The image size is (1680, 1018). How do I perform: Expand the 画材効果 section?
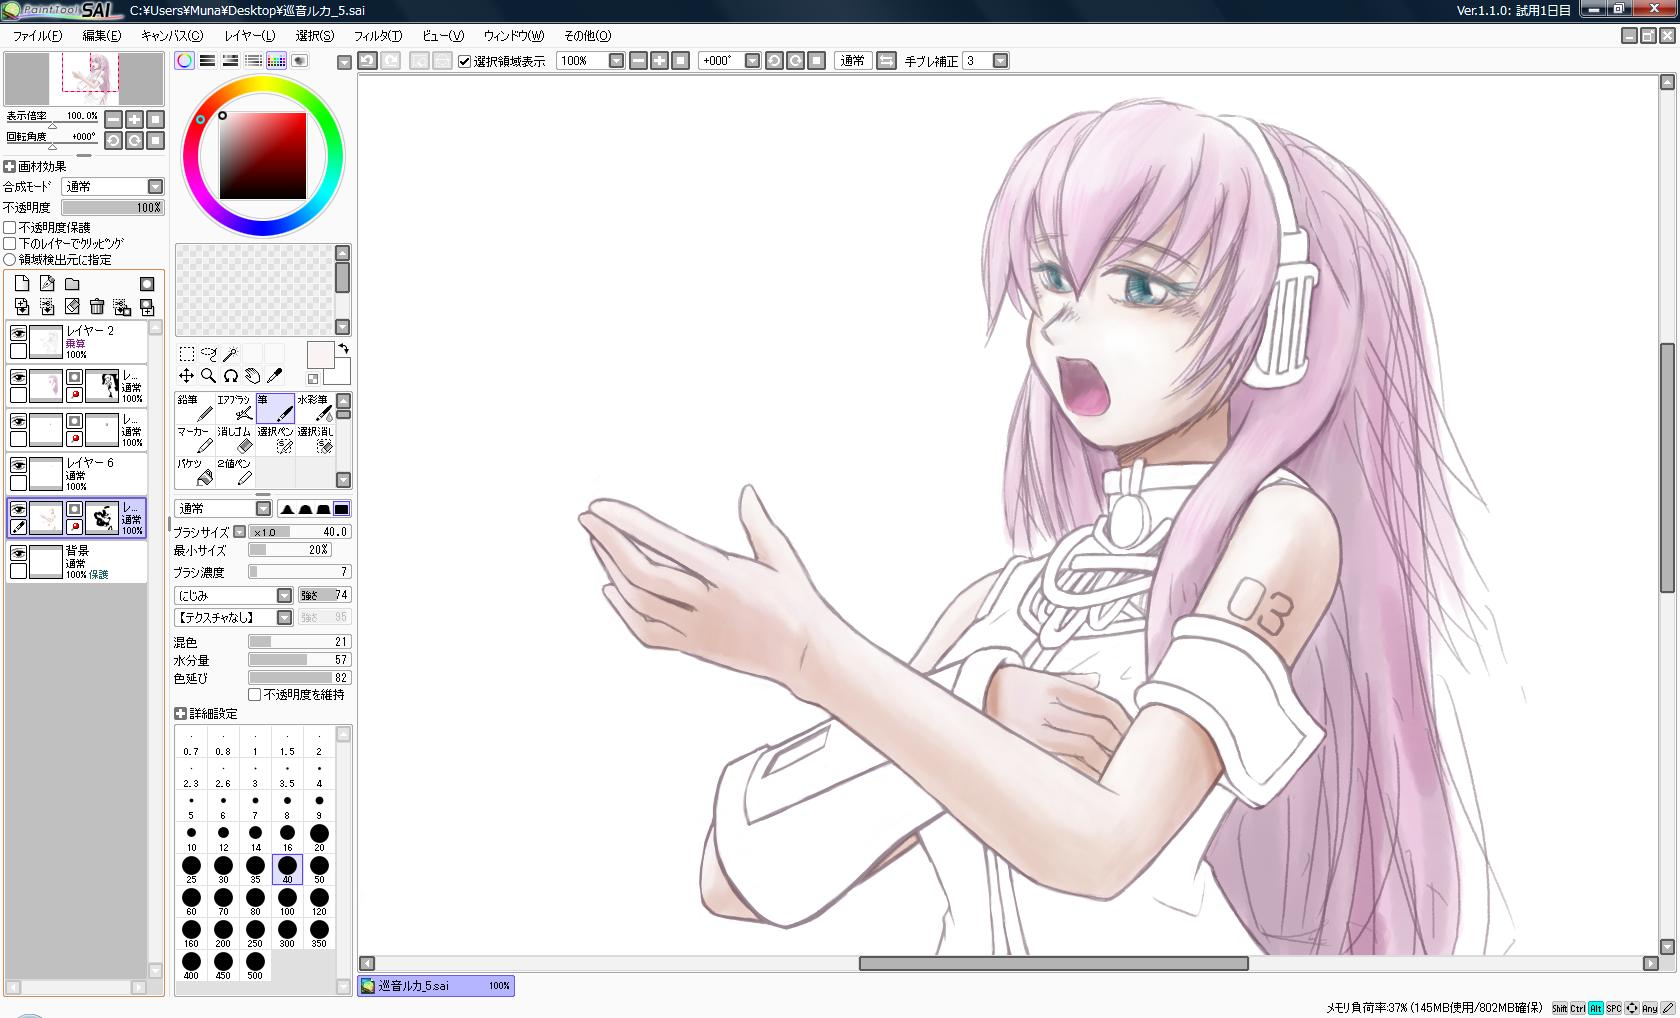point(10,167)
